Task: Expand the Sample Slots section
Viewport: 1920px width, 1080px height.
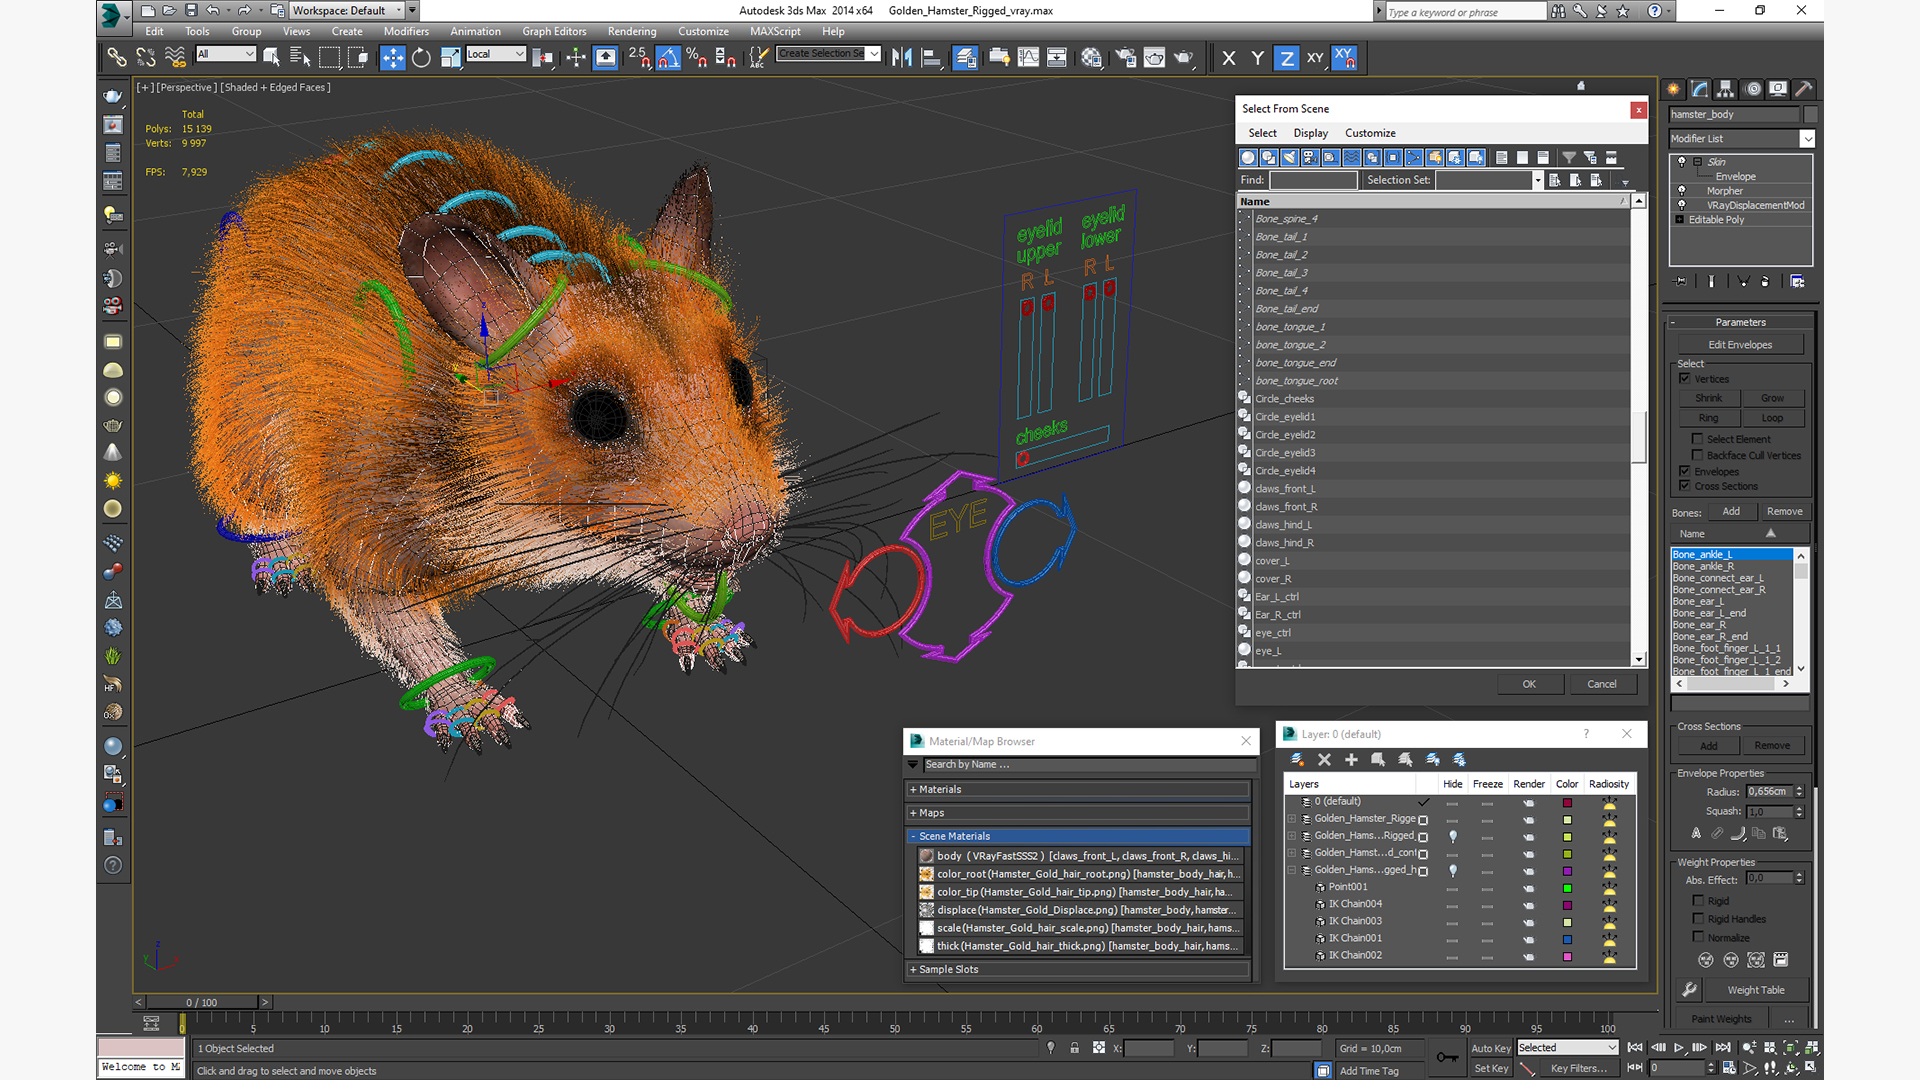Action: [x=1078, y=969]
